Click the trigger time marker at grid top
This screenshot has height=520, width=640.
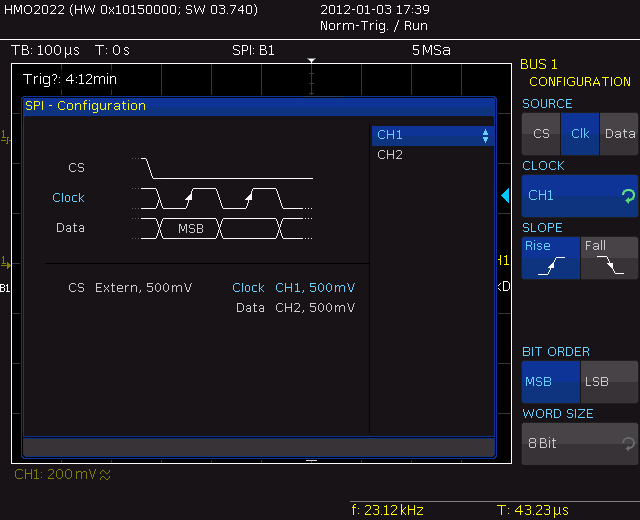pos(311,60)
